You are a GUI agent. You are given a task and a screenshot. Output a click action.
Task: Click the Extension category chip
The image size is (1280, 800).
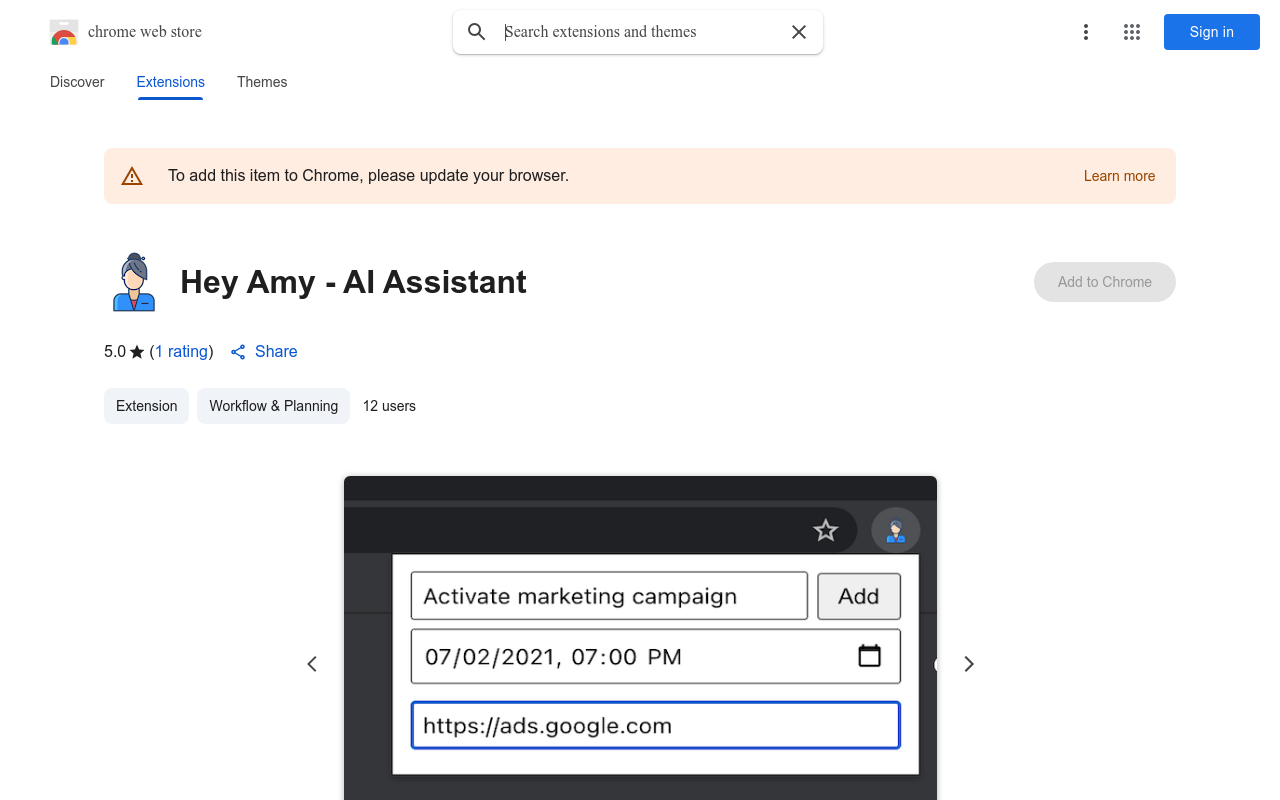click(x=146, y=406)
